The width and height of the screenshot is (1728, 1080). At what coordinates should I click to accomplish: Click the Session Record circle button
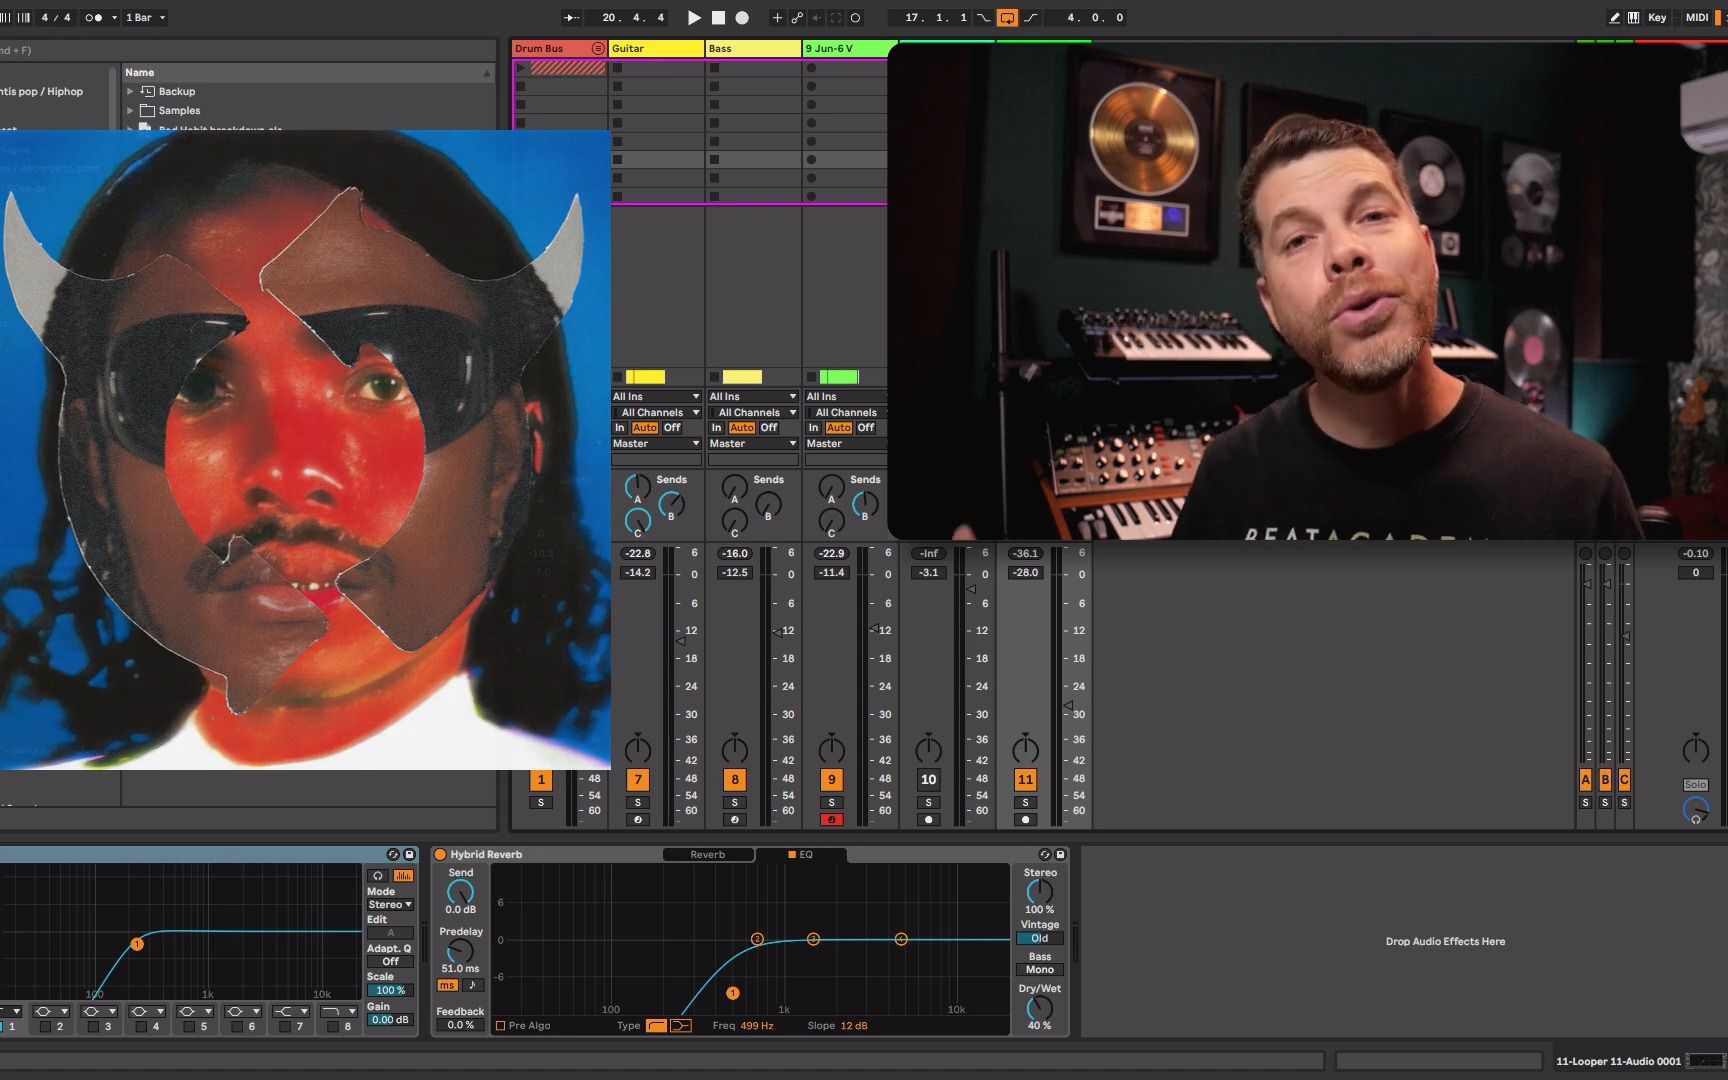855,17
